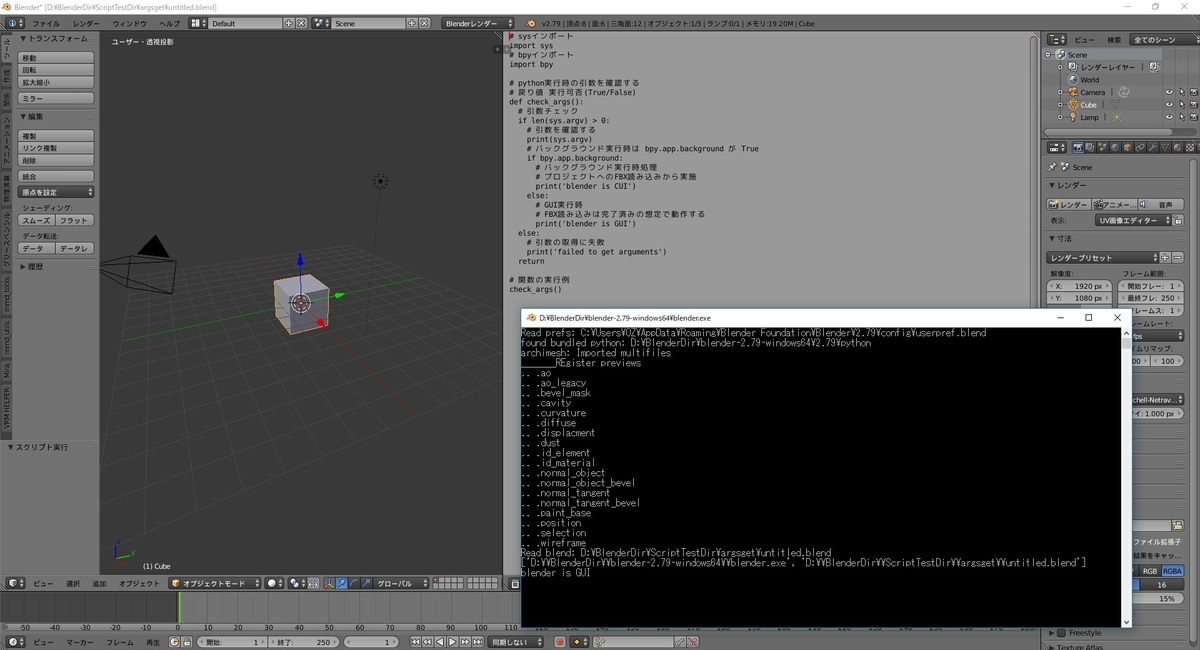Open the File menu
1200x650 pixels.
[x=46, y=23]
